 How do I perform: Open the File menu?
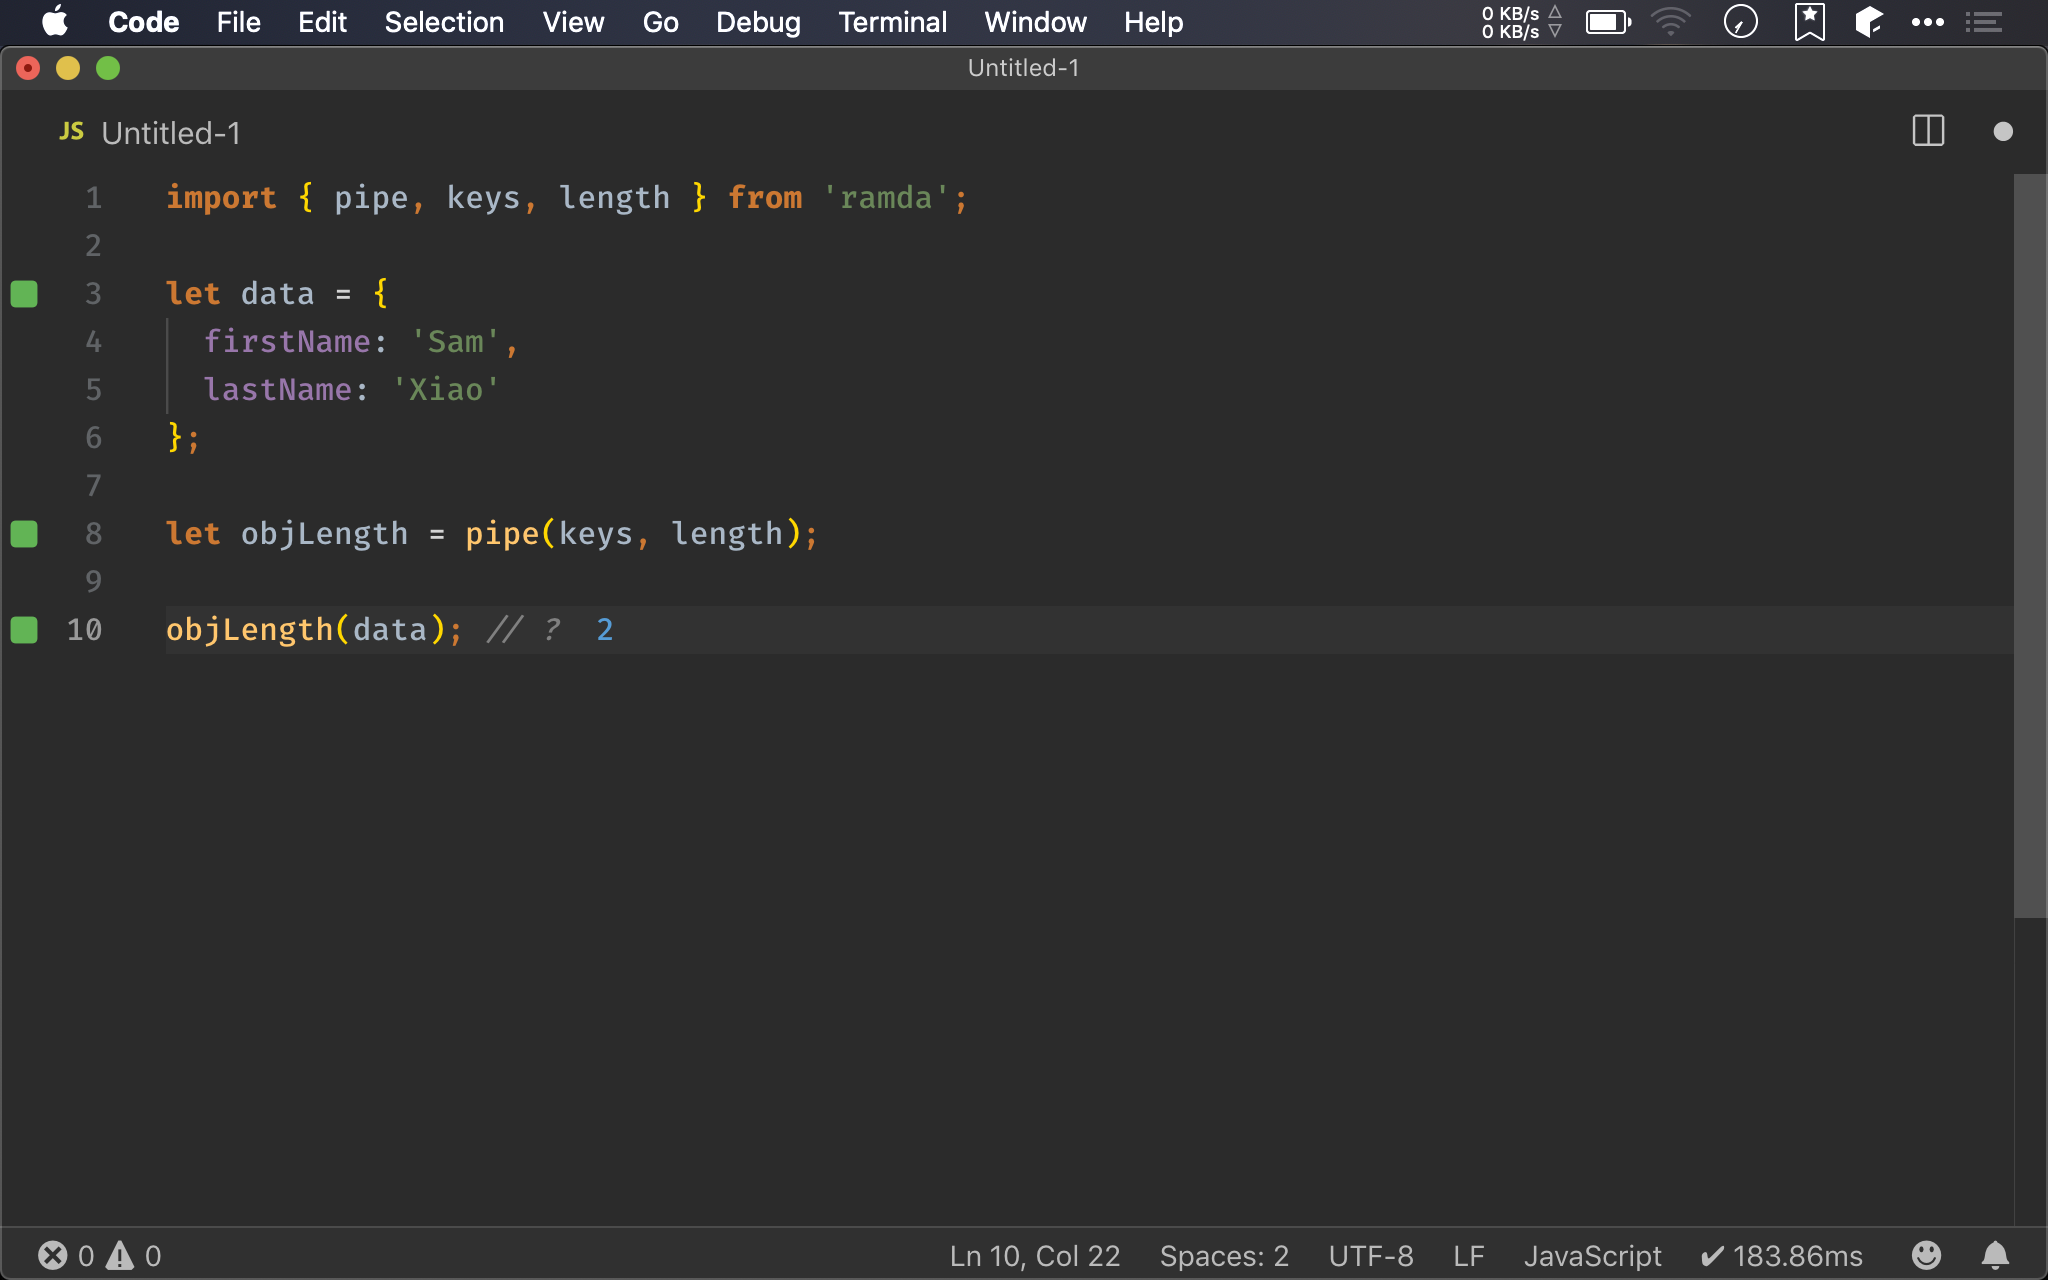[238, 22]
